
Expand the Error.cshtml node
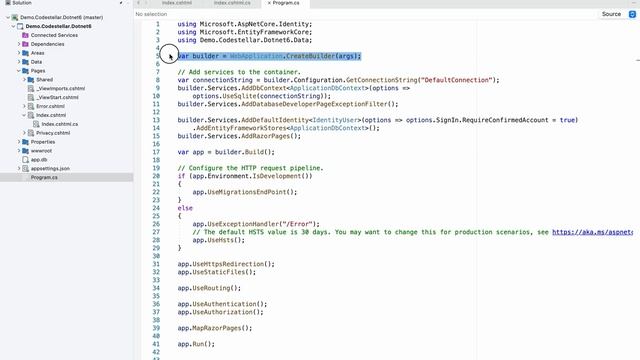[x=24, y=106]
